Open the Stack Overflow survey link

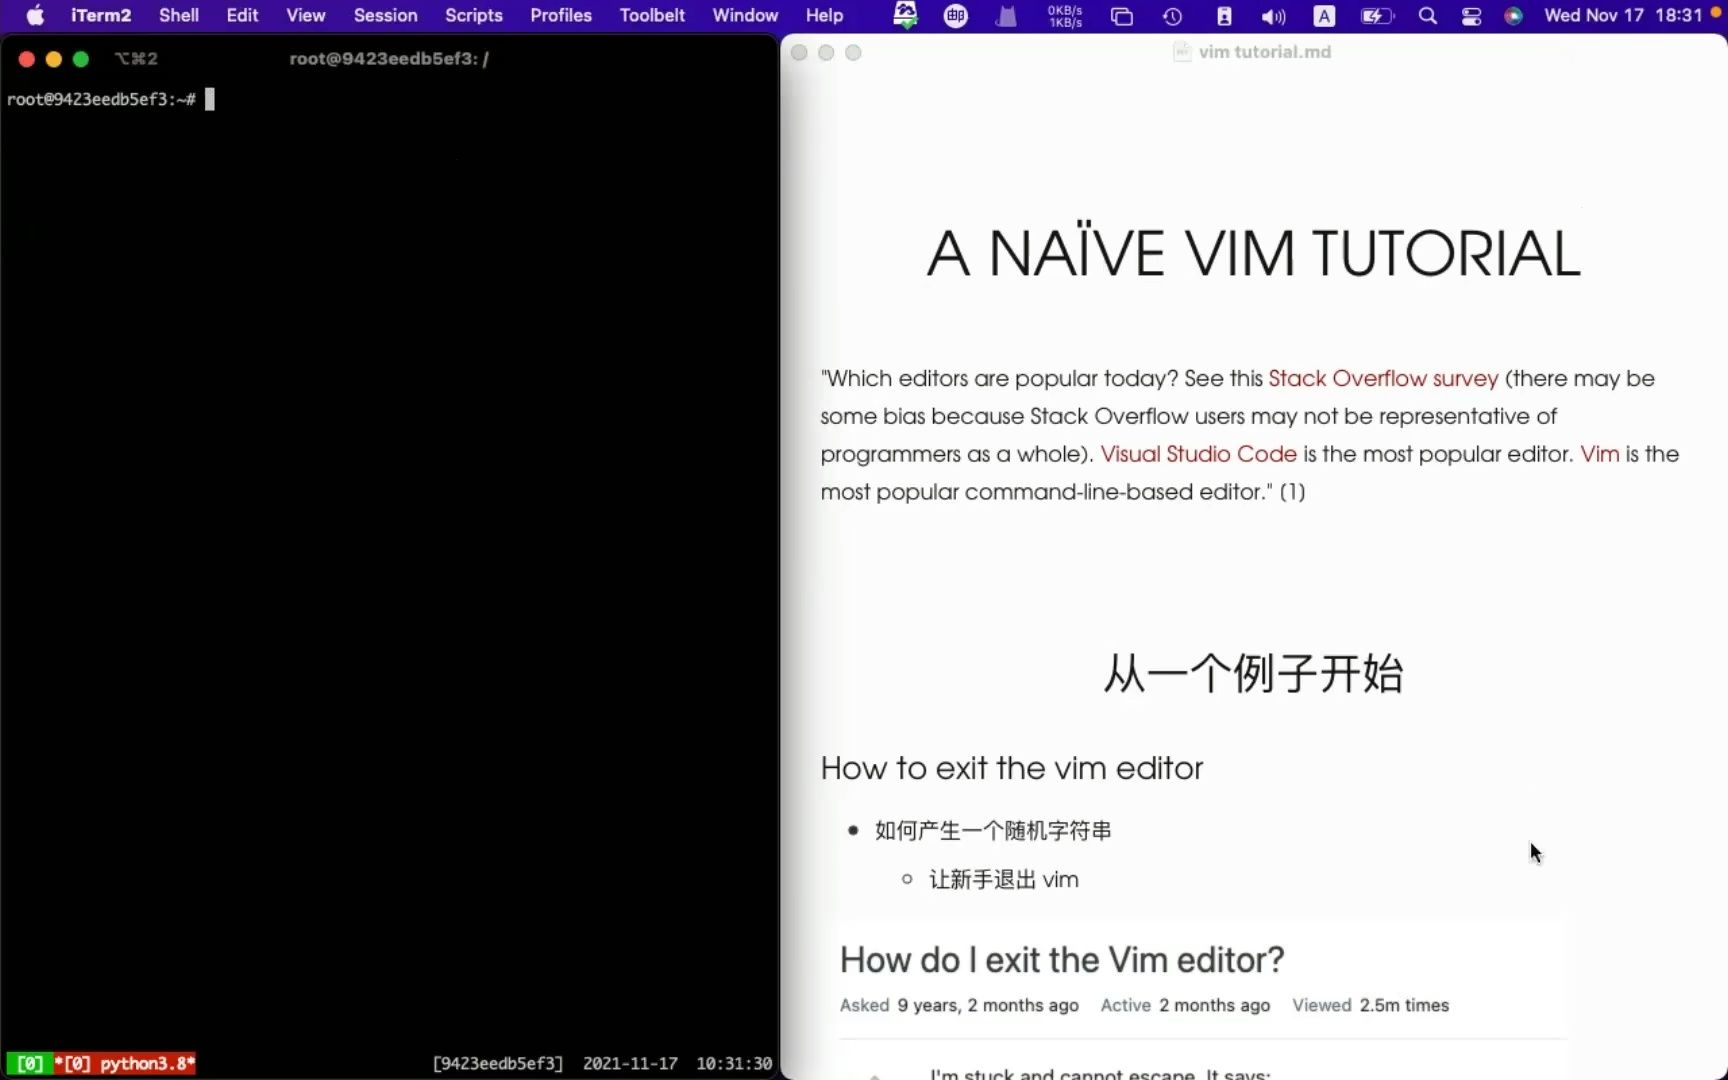tap(1383, 378)
